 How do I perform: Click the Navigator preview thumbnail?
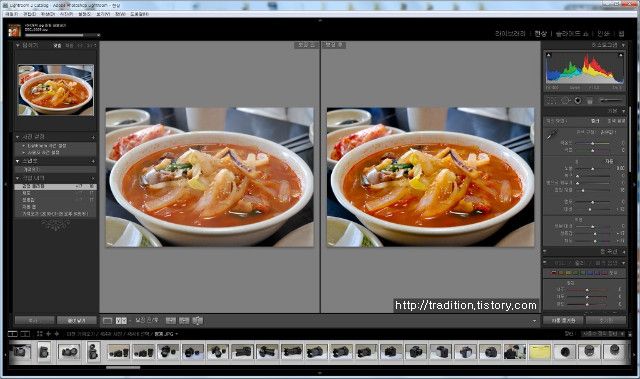click(x=56, y=90)
